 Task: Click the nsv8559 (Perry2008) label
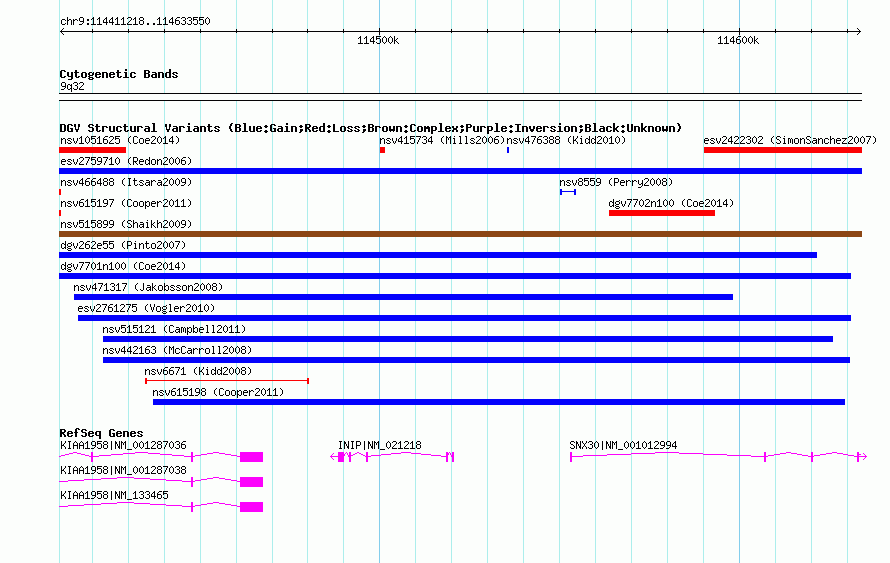pos(616,182)
